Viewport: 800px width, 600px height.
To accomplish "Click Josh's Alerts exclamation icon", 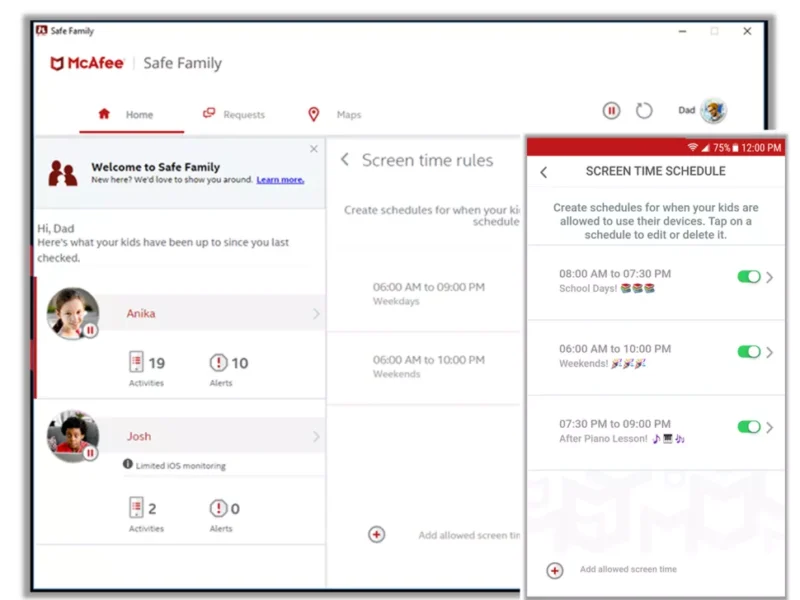I will 218,509.
